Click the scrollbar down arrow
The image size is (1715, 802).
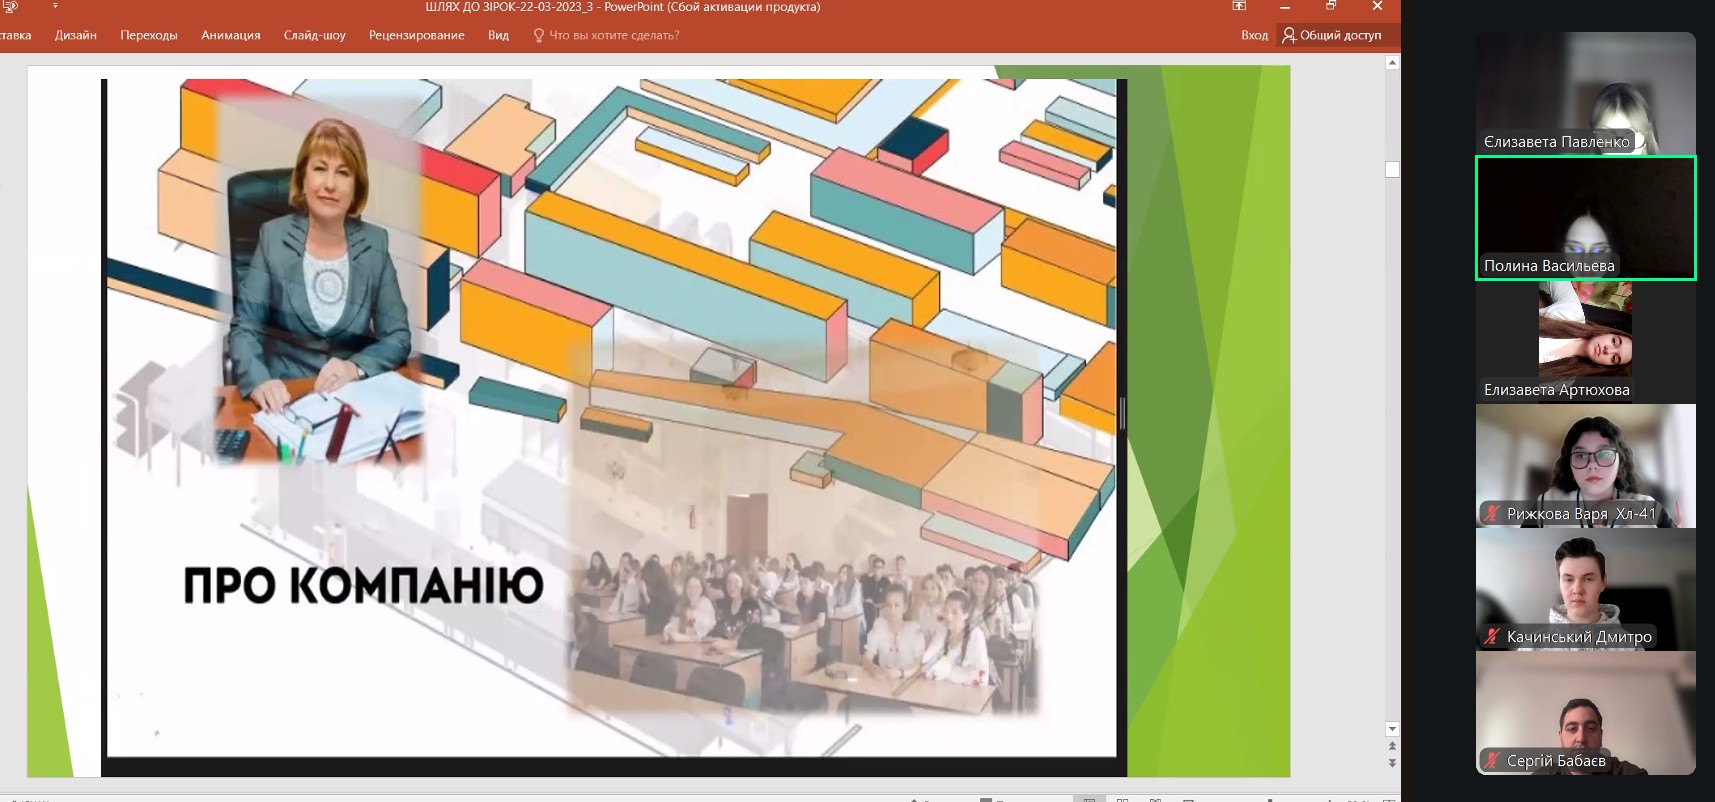(1392, 729)
